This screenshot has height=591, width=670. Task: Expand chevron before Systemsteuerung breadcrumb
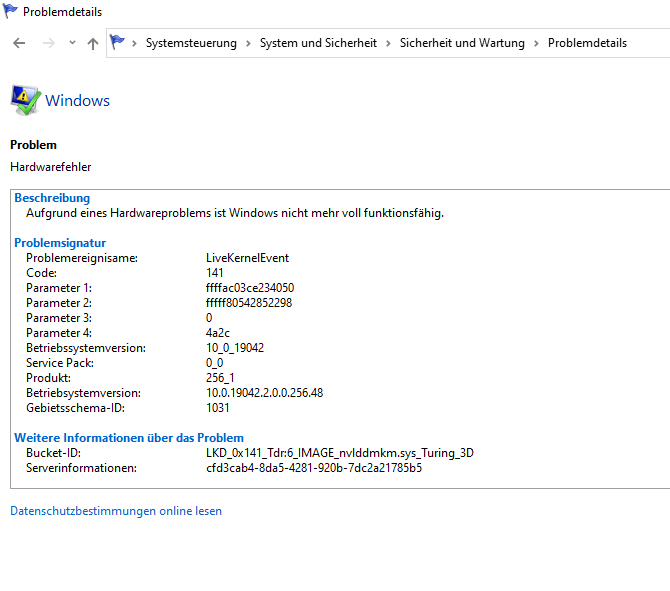[134, 43]
